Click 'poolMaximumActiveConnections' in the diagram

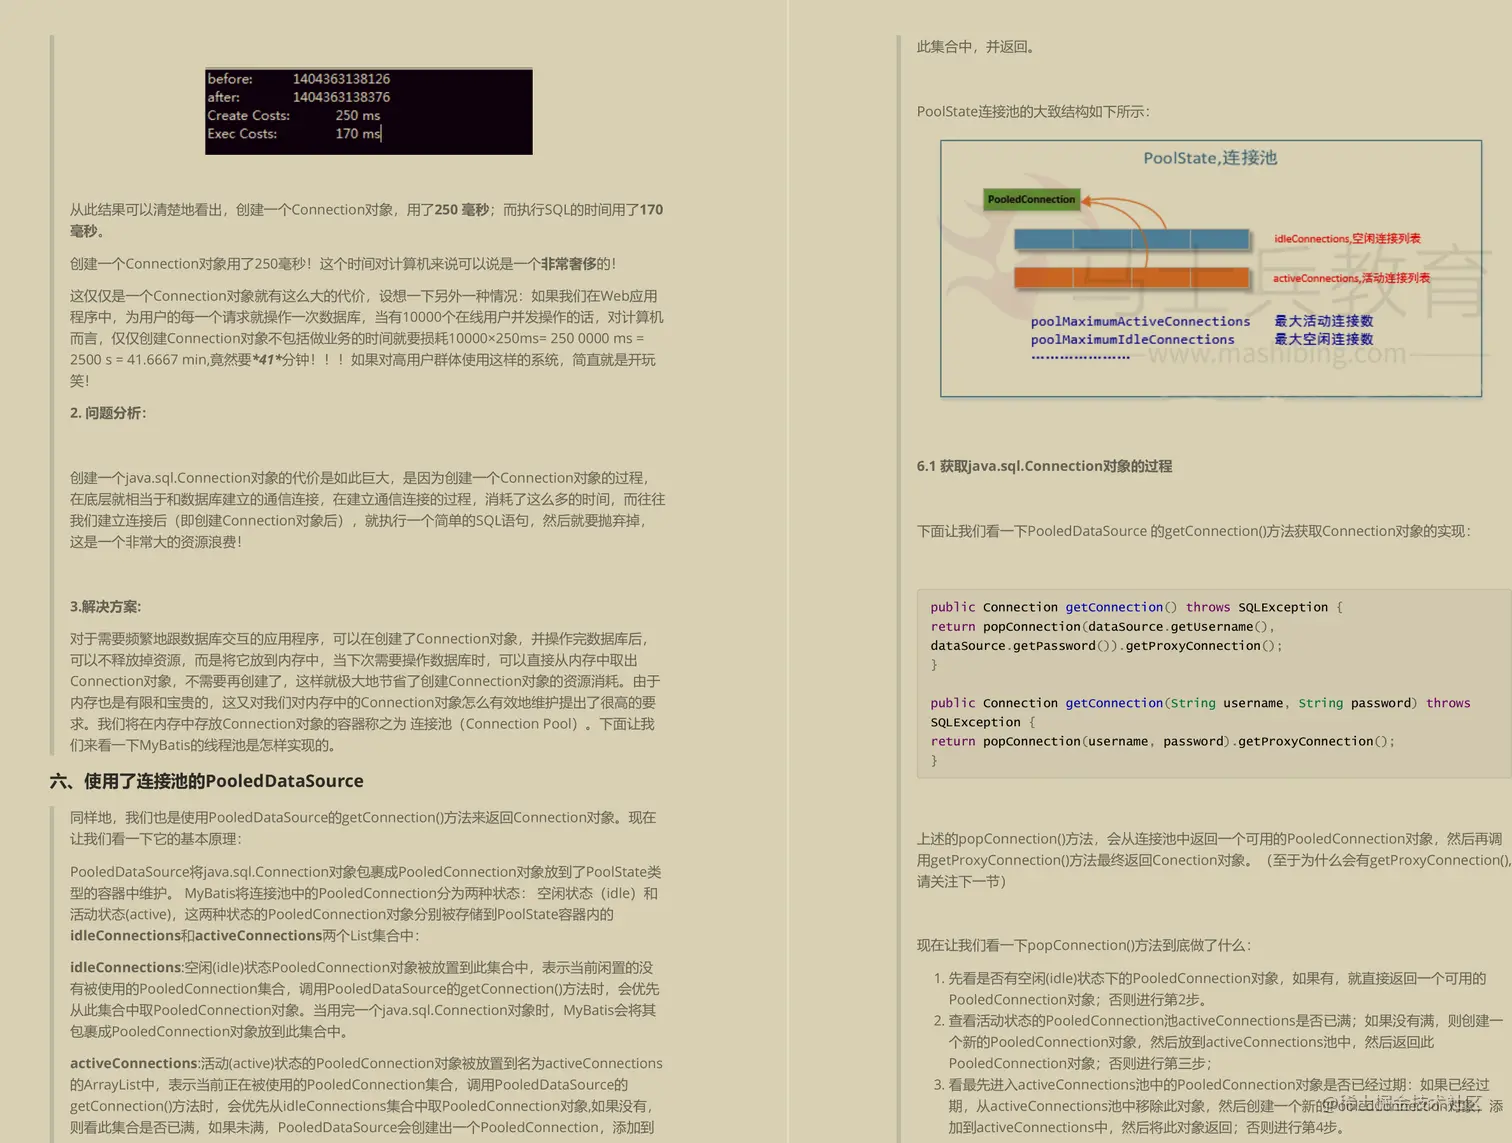1140,321
